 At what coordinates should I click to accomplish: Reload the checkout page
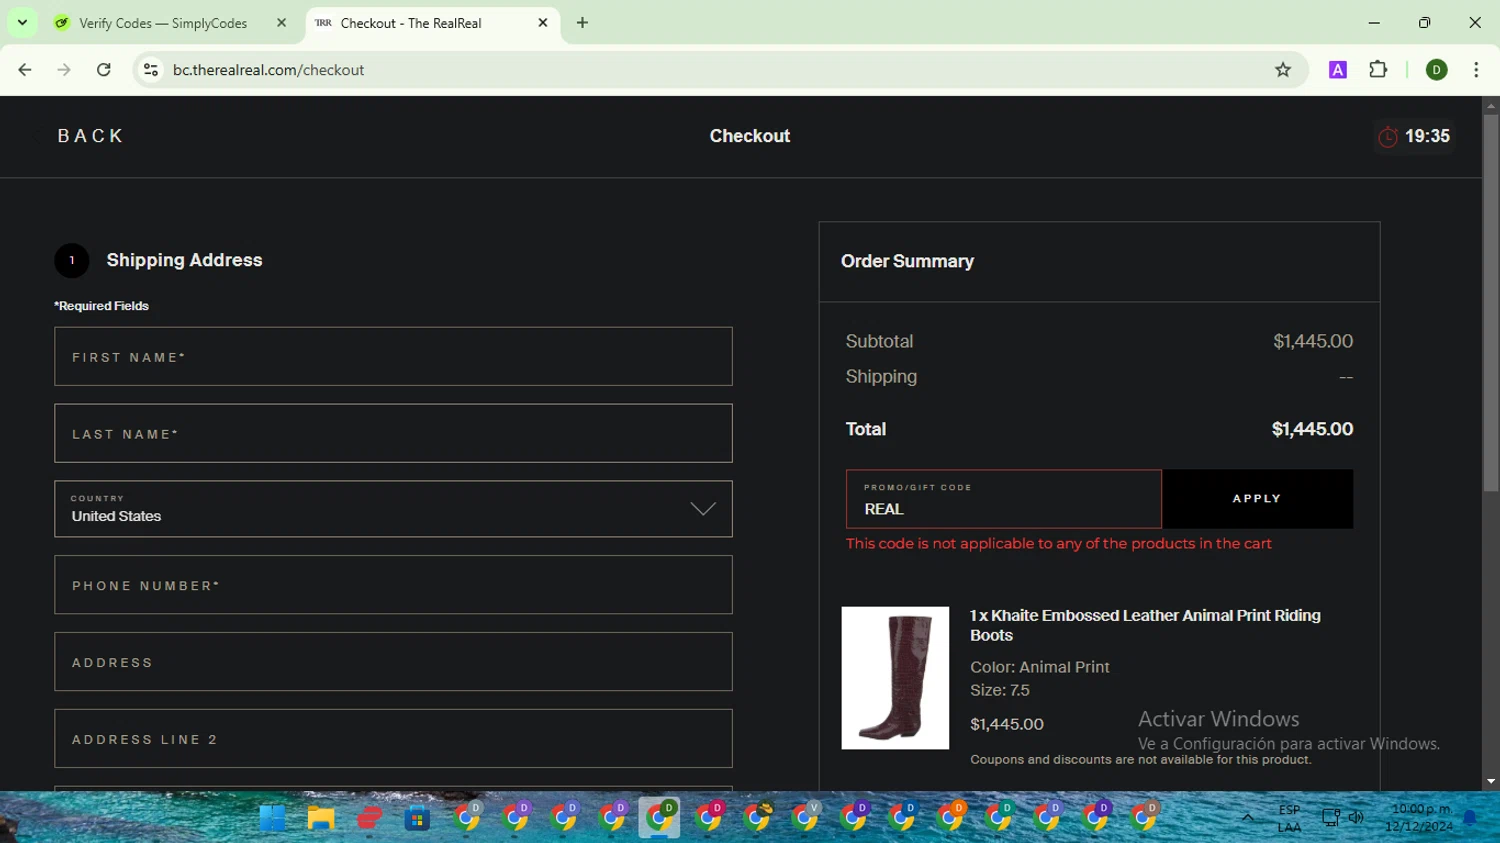(x=104, y=70)
